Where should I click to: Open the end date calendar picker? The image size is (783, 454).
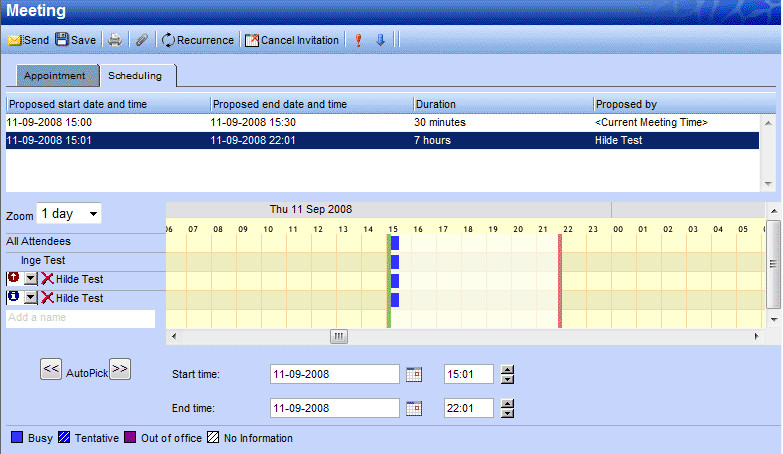click(414, 408)
